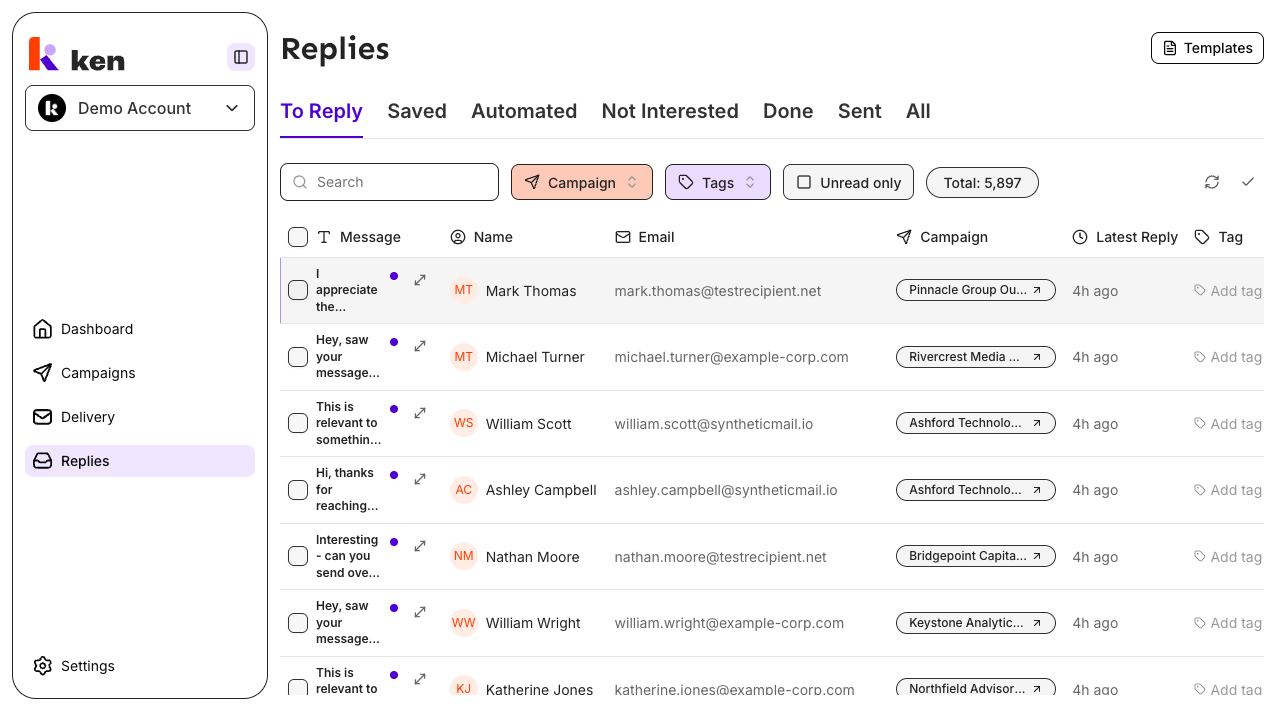Expand William Scott's message preview
The width and height of the screenshot is (1288, 711).
pos(420,413)
